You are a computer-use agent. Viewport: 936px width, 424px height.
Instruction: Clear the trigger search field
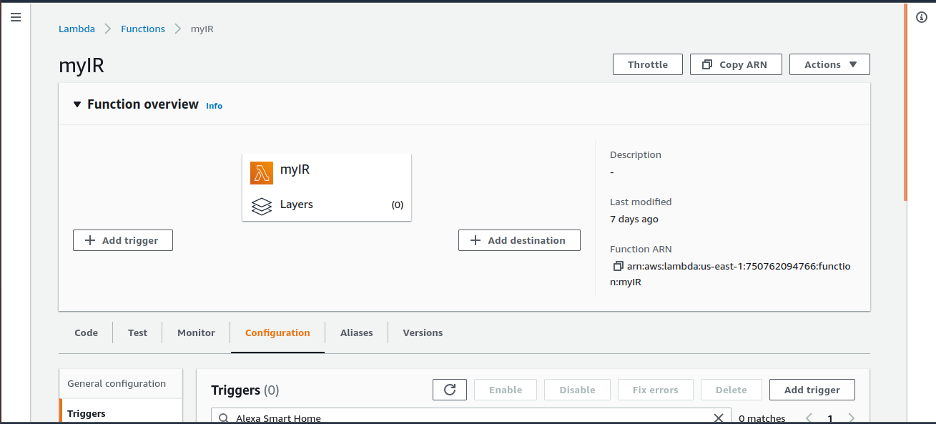tap(718, 418)
